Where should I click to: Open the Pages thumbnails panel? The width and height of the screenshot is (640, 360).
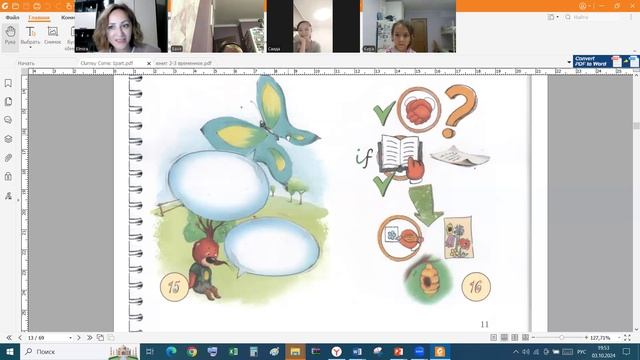click(x=8, y=102)
